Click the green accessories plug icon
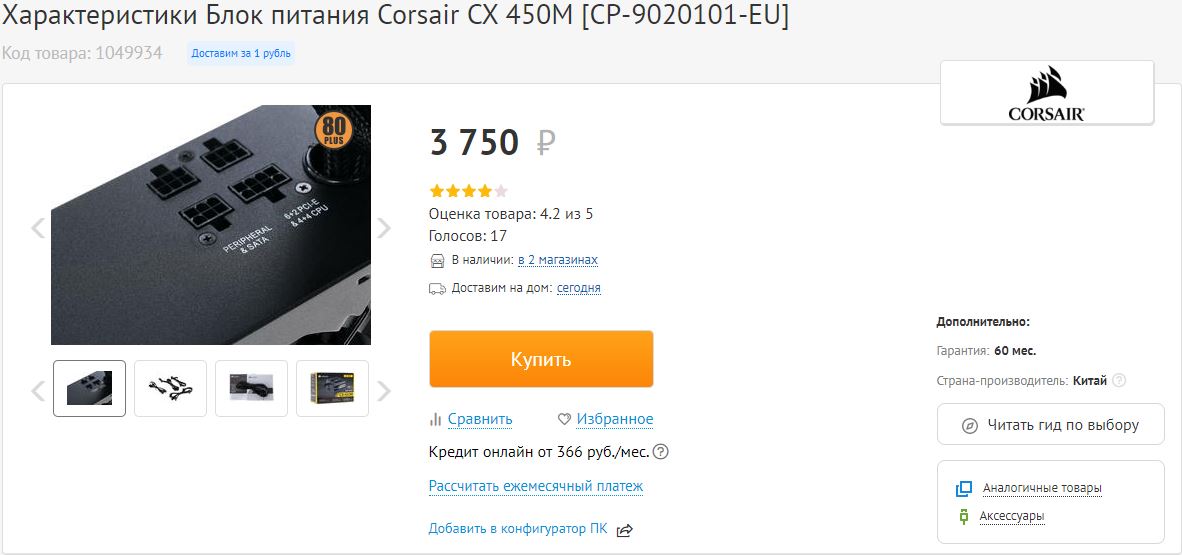The image size is (1182, 555). point(963,517)
